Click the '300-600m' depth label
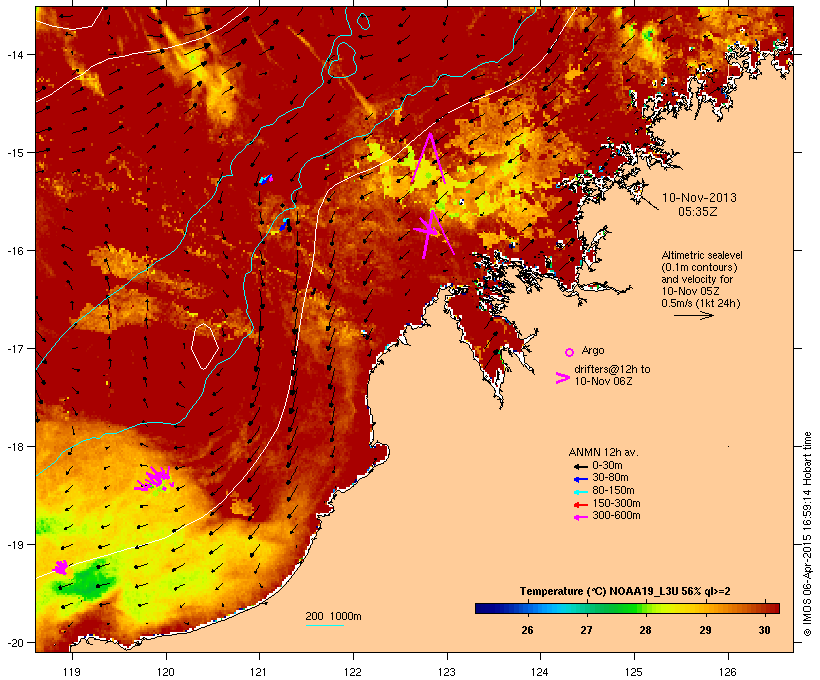Screen dimensions: 820x680 click(x=616, y=516)
